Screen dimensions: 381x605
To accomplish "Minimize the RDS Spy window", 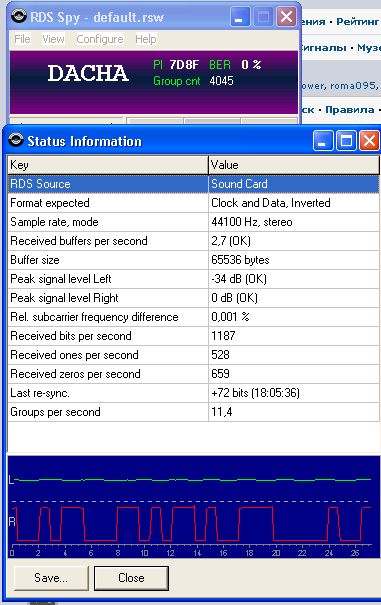I will click(x=240, y=17).
